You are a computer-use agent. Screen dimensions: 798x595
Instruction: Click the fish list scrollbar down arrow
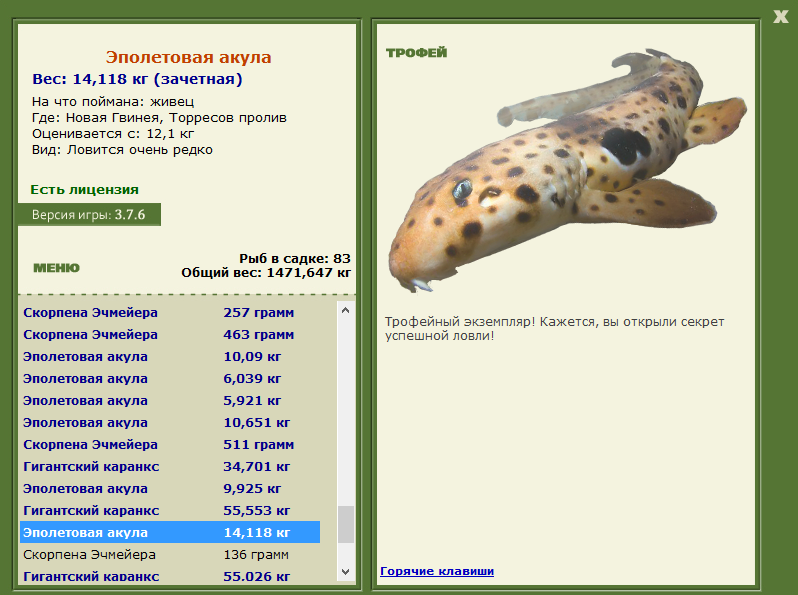coord(346,572)
